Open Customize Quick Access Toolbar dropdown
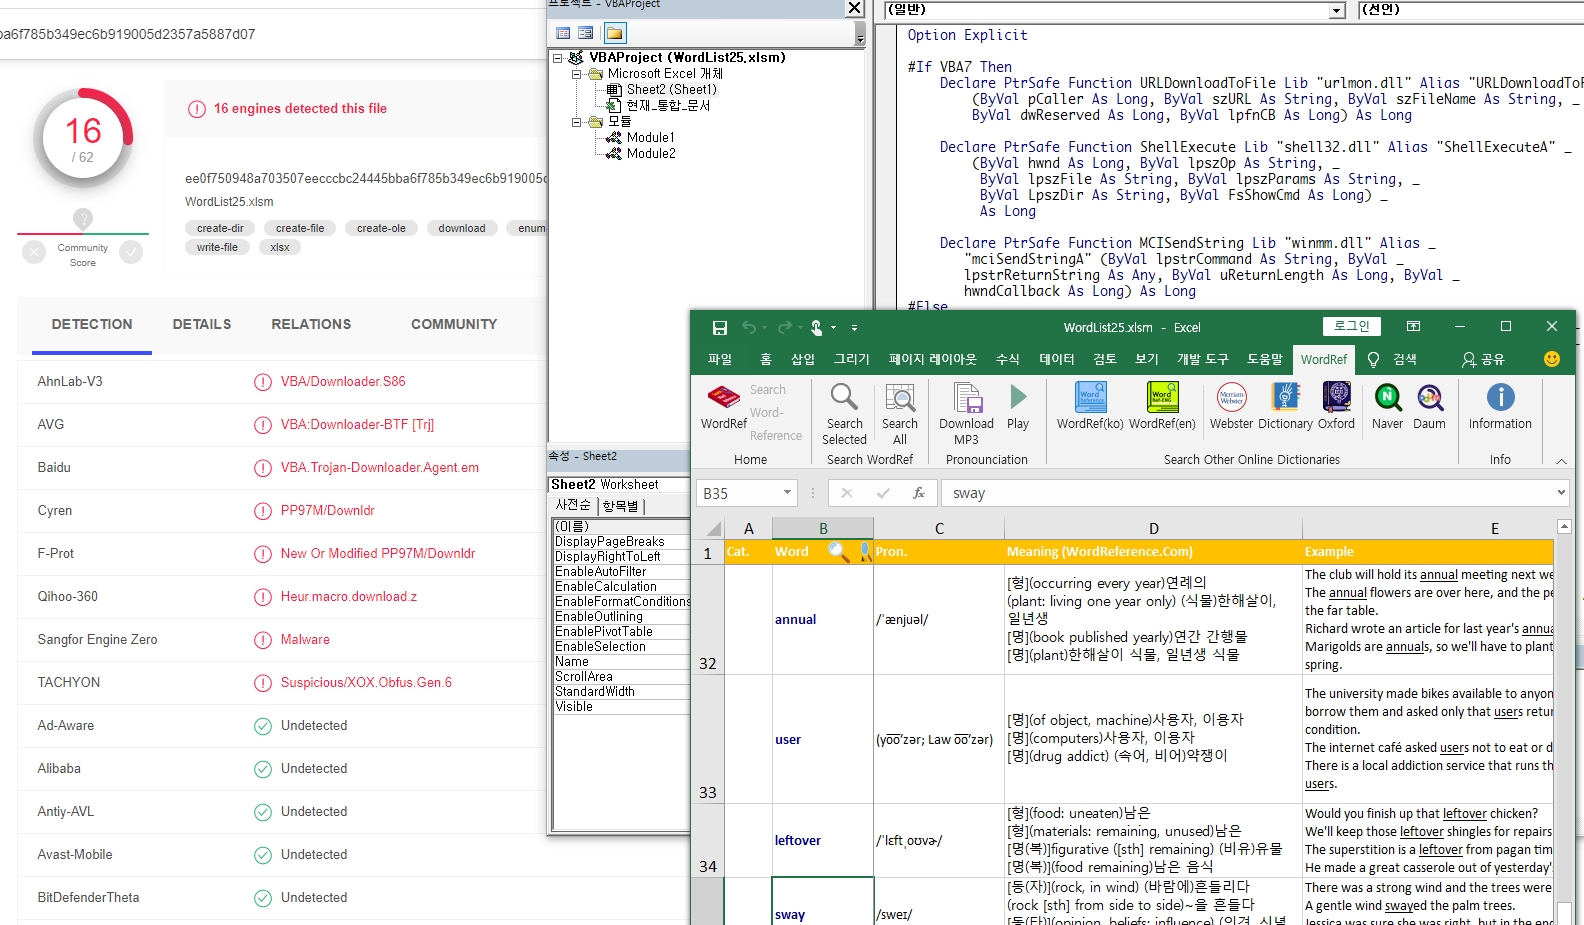Screen dimensions: 1584x925 point(854,327)
